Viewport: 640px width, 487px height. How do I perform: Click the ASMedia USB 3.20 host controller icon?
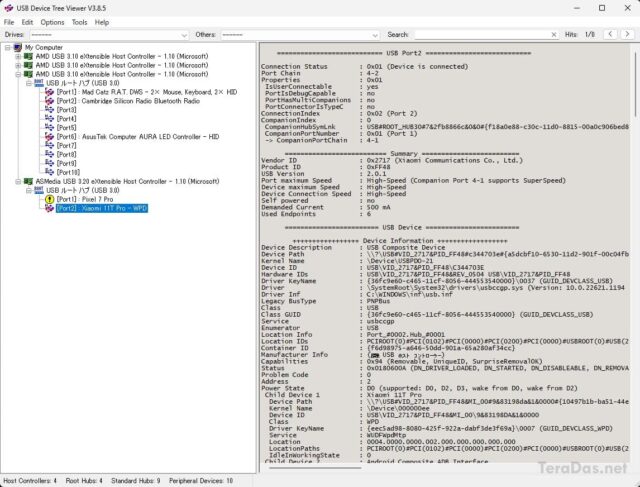29,181
